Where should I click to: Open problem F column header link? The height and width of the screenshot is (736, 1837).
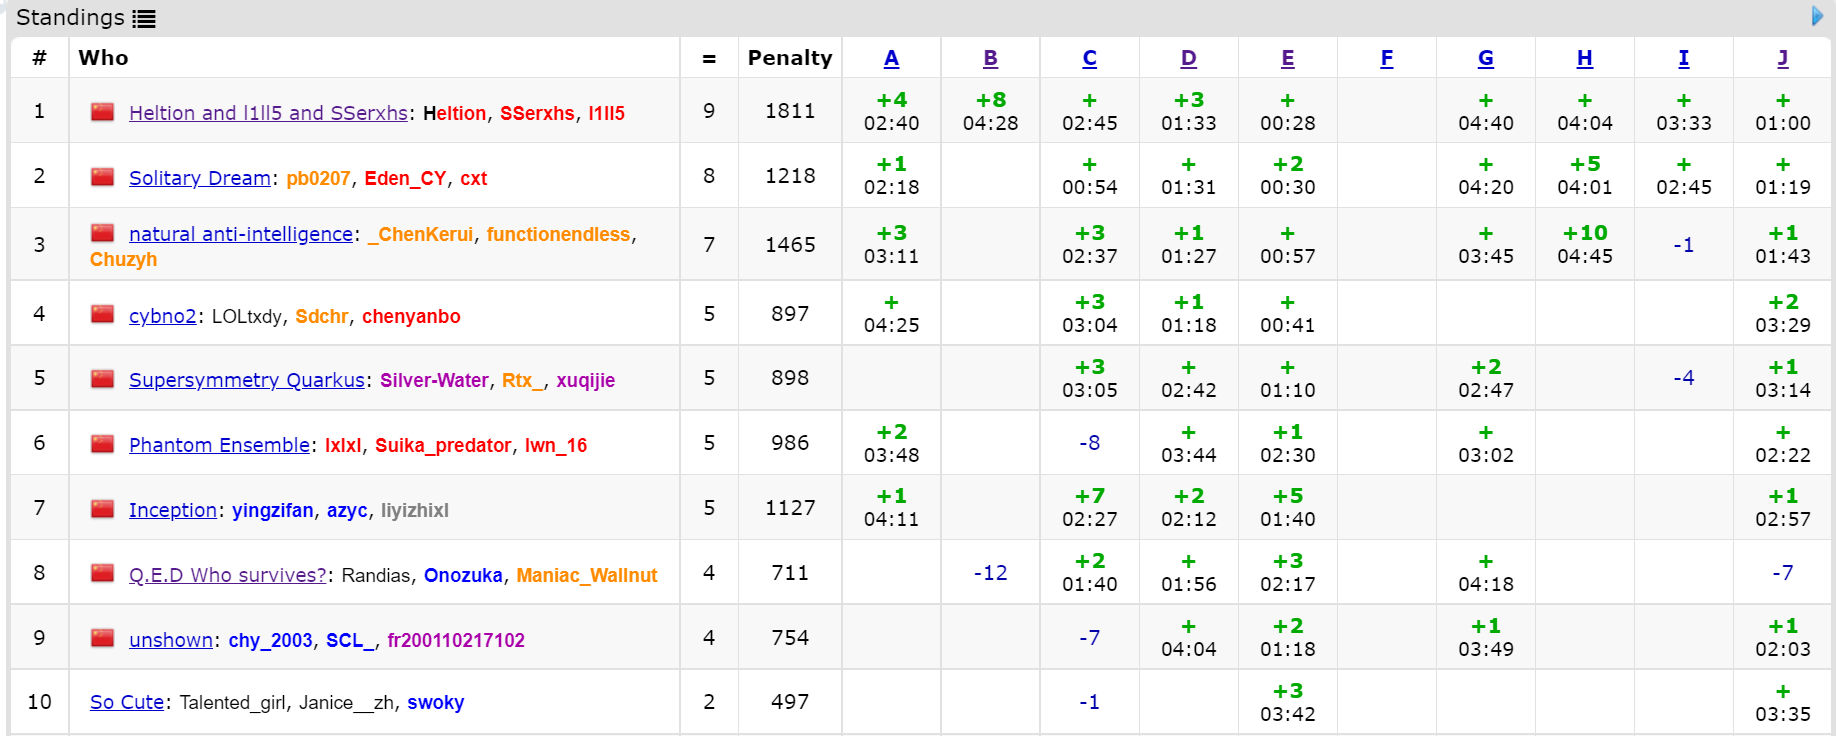point(1386,58)
